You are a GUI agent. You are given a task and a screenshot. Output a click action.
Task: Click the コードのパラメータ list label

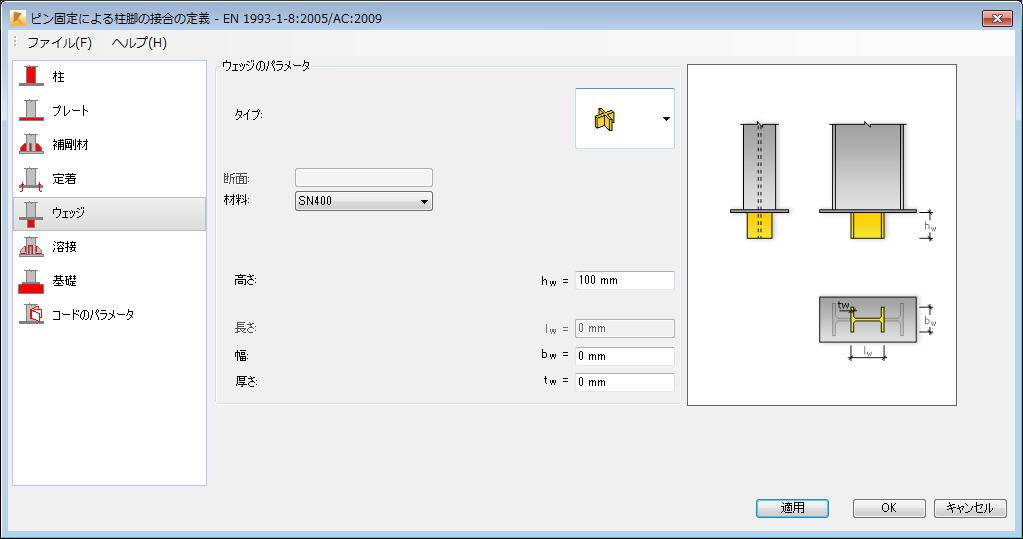93,315
